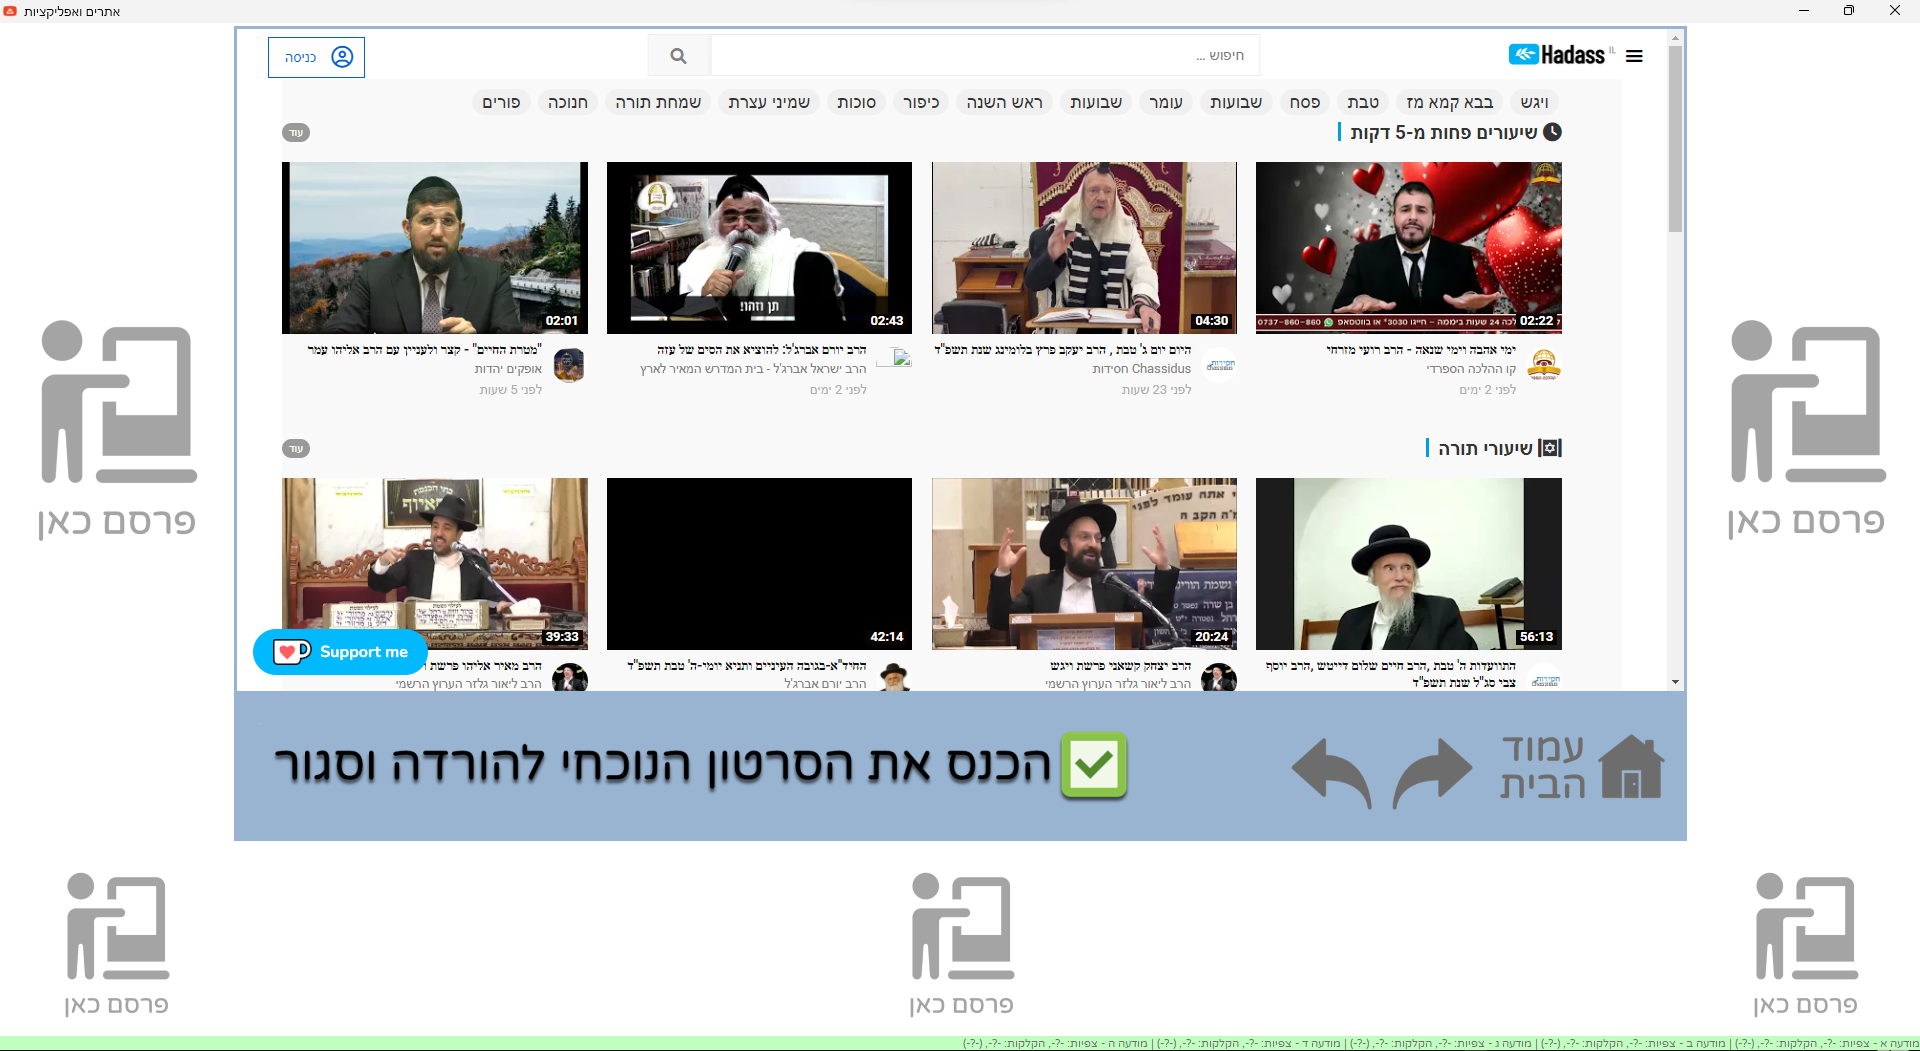1920x1051 pixels.
Task: Play the 02:43 video thumbnail
Action: [759, 248]
